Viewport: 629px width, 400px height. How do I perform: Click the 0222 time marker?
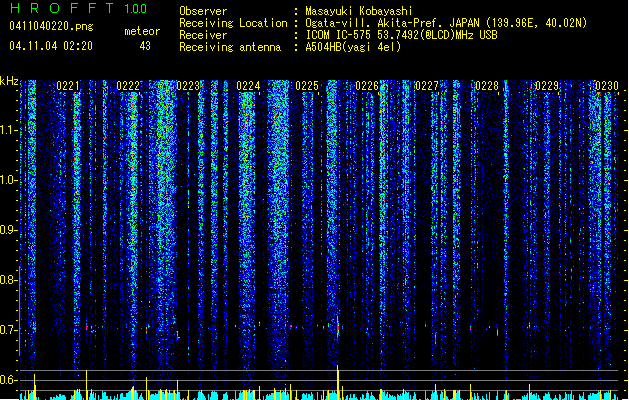click(x=128, y=86)
